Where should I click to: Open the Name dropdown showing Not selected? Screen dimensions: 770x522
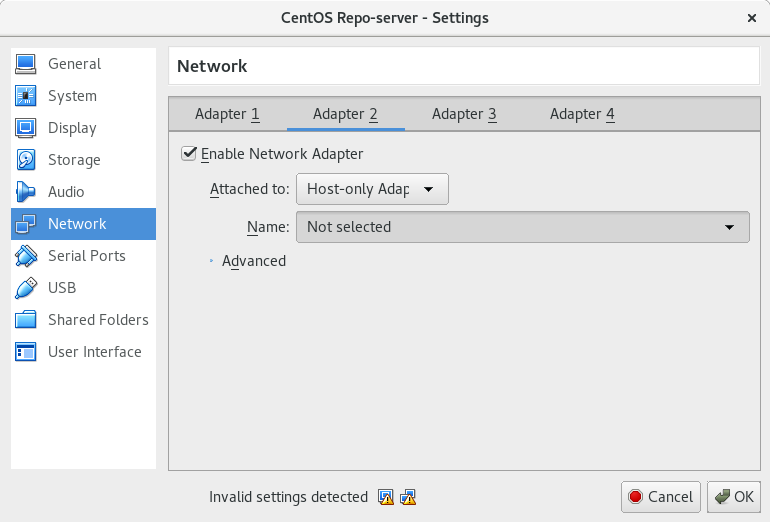pos(523,227)
